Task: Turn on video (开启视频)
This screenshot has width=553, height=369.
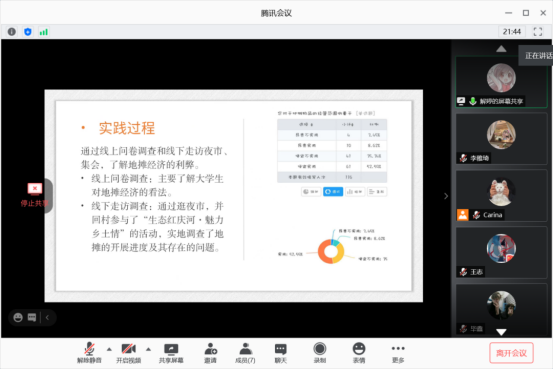Action: [129, 353]
